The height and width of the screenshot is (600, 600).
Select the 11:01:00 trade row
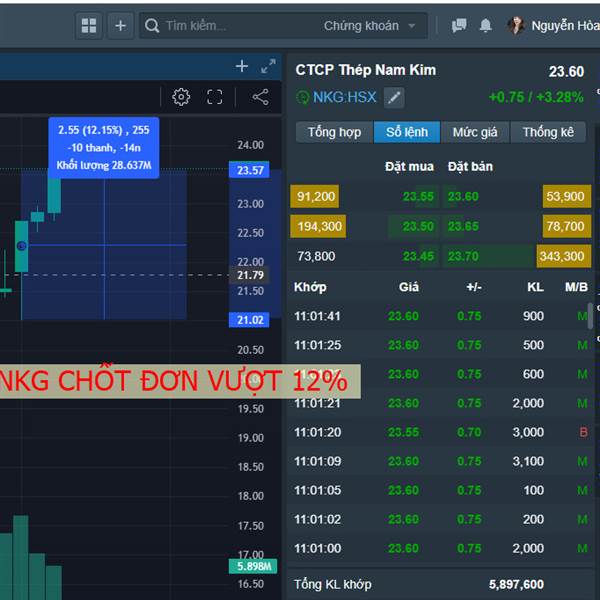coord(440,548)
